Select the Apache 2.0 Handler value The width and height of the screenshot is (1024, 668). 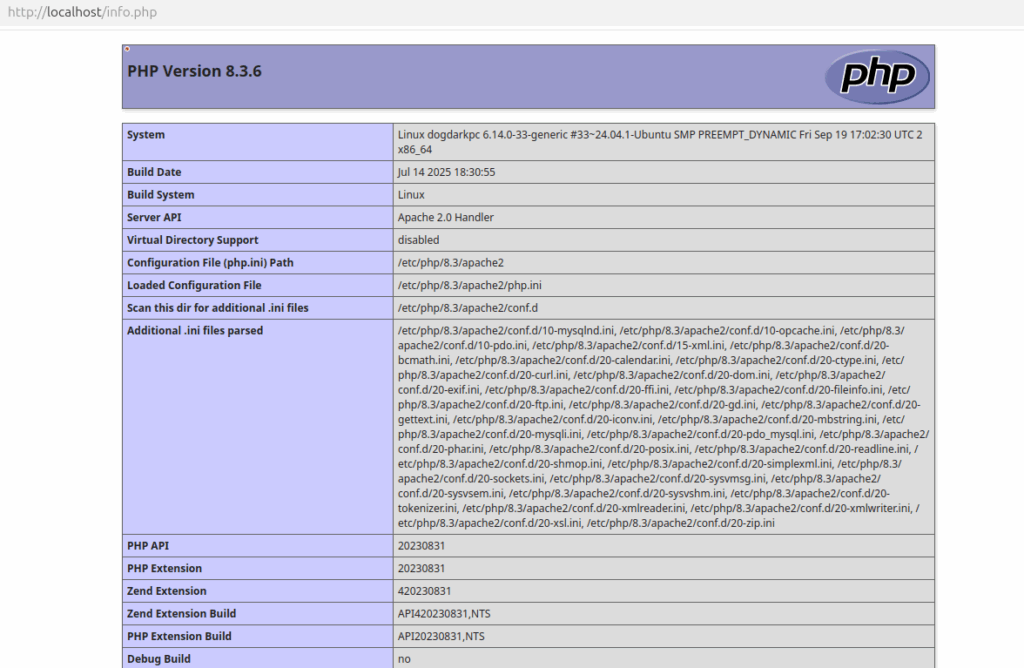(x=445, y=217)
